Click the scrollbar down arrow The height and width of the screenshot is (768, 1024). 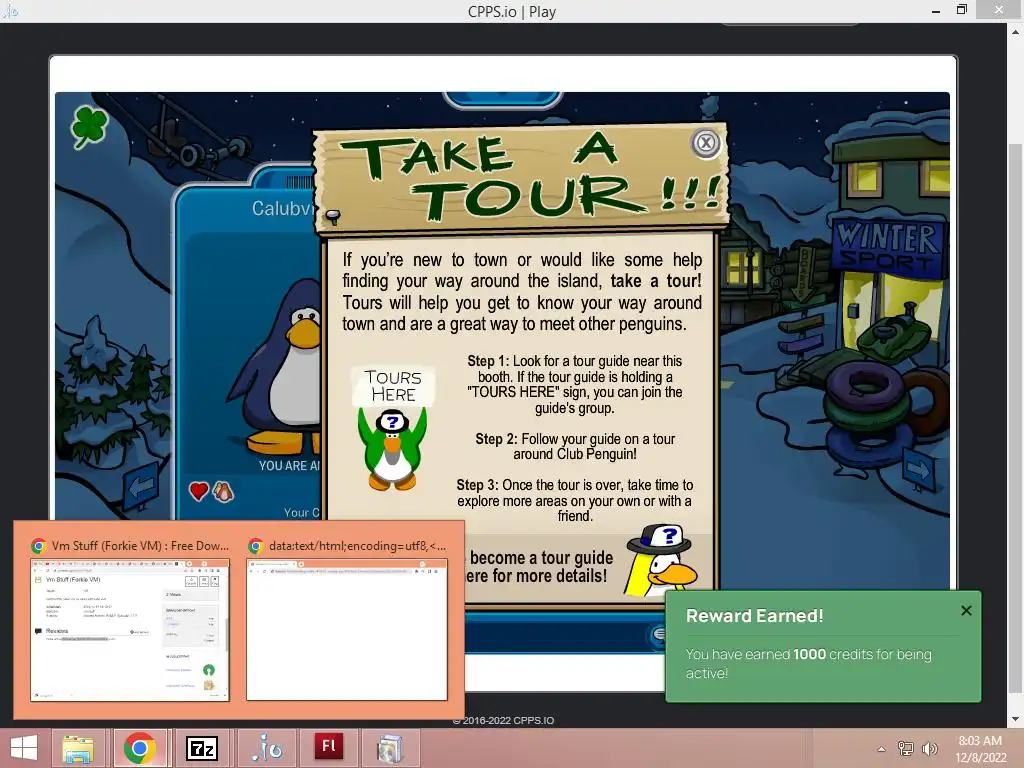[1016, 719]
